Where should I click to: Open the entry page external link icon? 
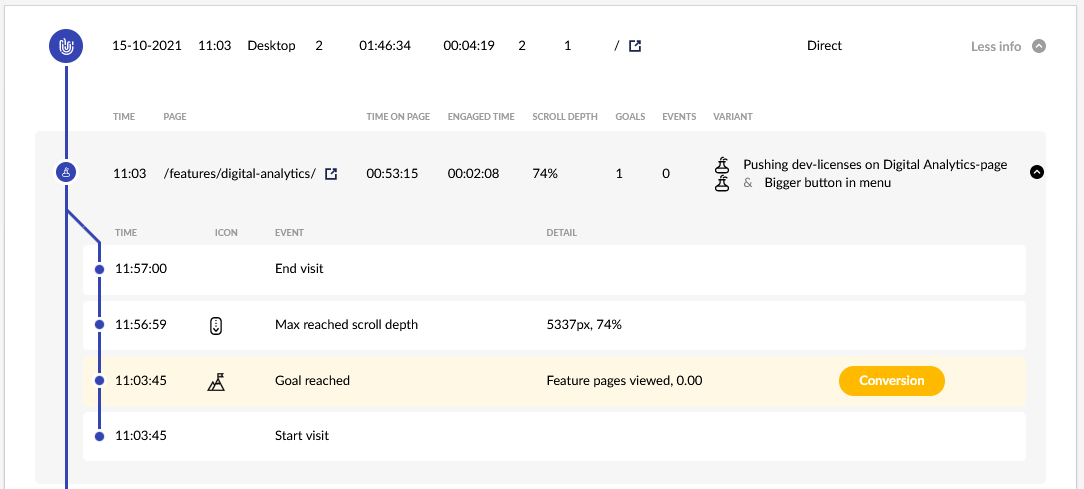pyautogui.click(x=635, y=46)
